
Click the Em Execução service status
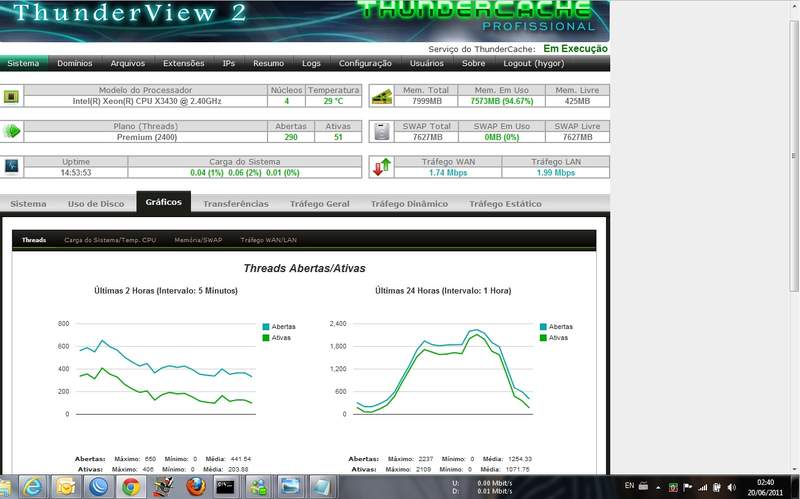coord(575,49)
